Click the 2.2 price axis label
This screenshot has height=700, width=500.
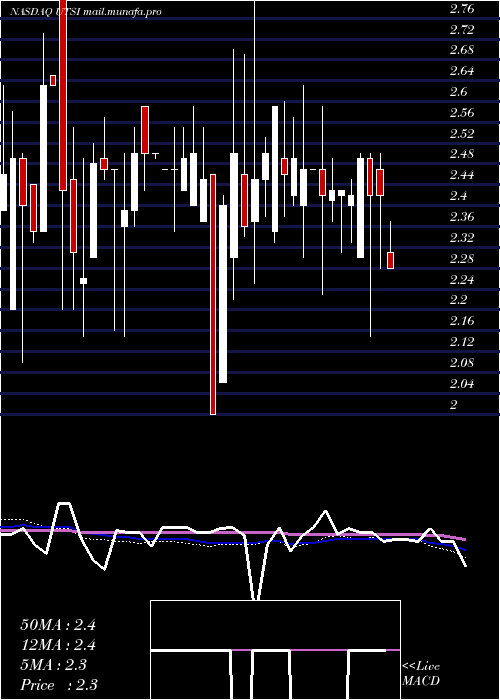tap(458, 300)
